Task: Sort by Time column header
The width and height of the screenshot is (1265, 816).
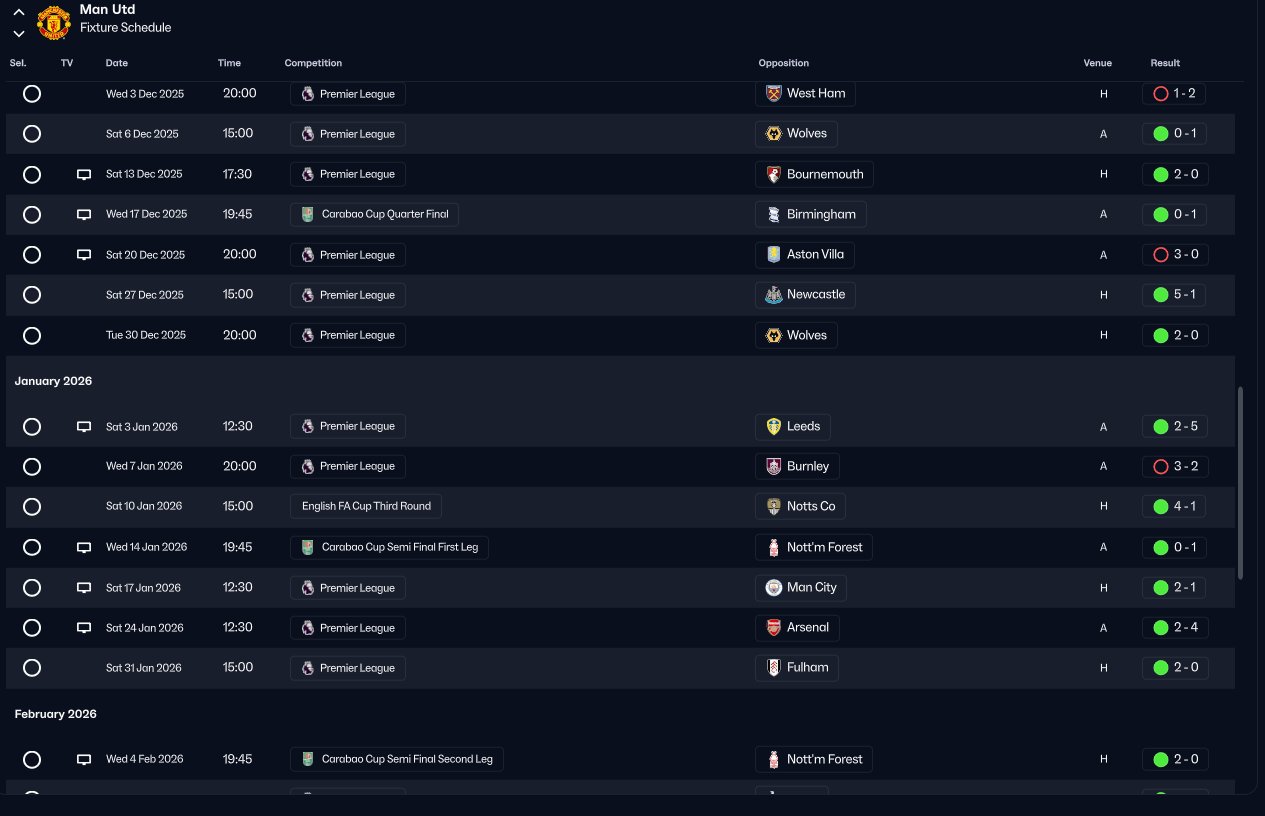Action: click(x=229, y=63)
